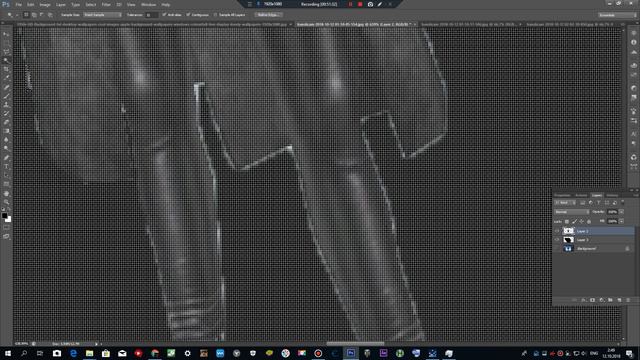Click Add to selection icon in options bar
640x360 pixels.
point(34,15)
